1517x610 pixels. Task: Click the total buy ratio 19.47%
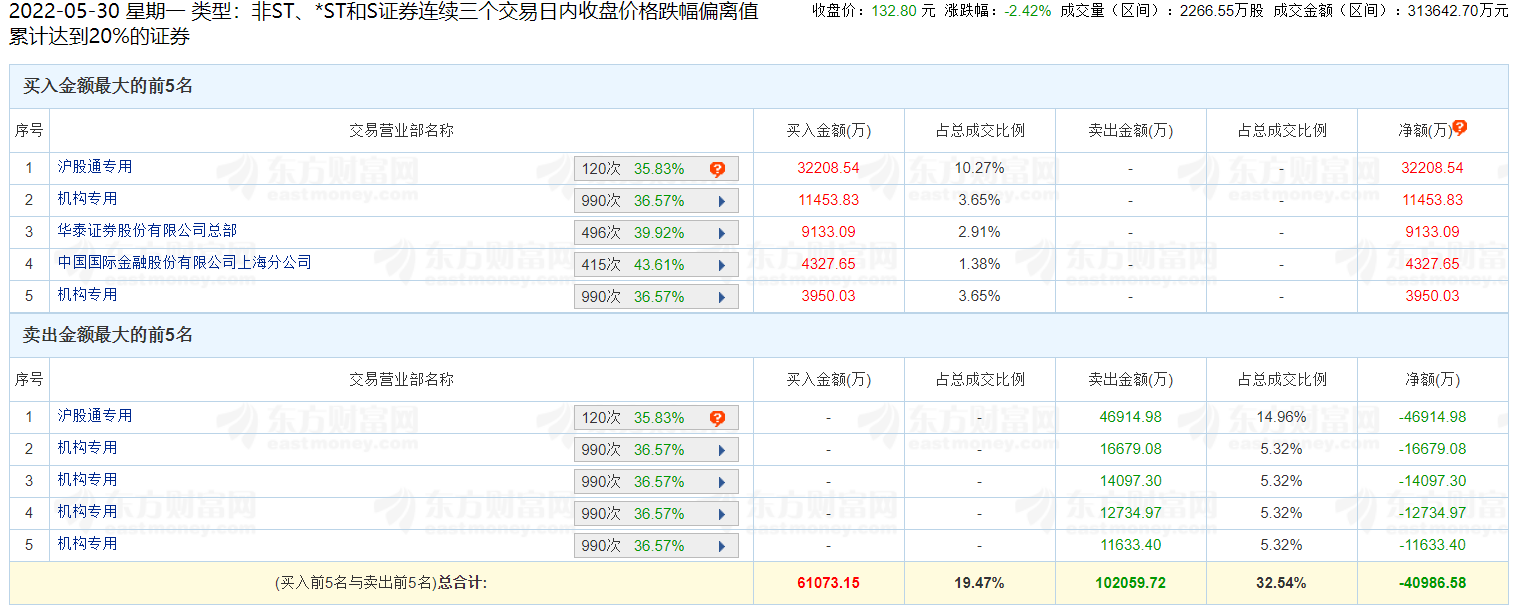[x=979, y=582]
